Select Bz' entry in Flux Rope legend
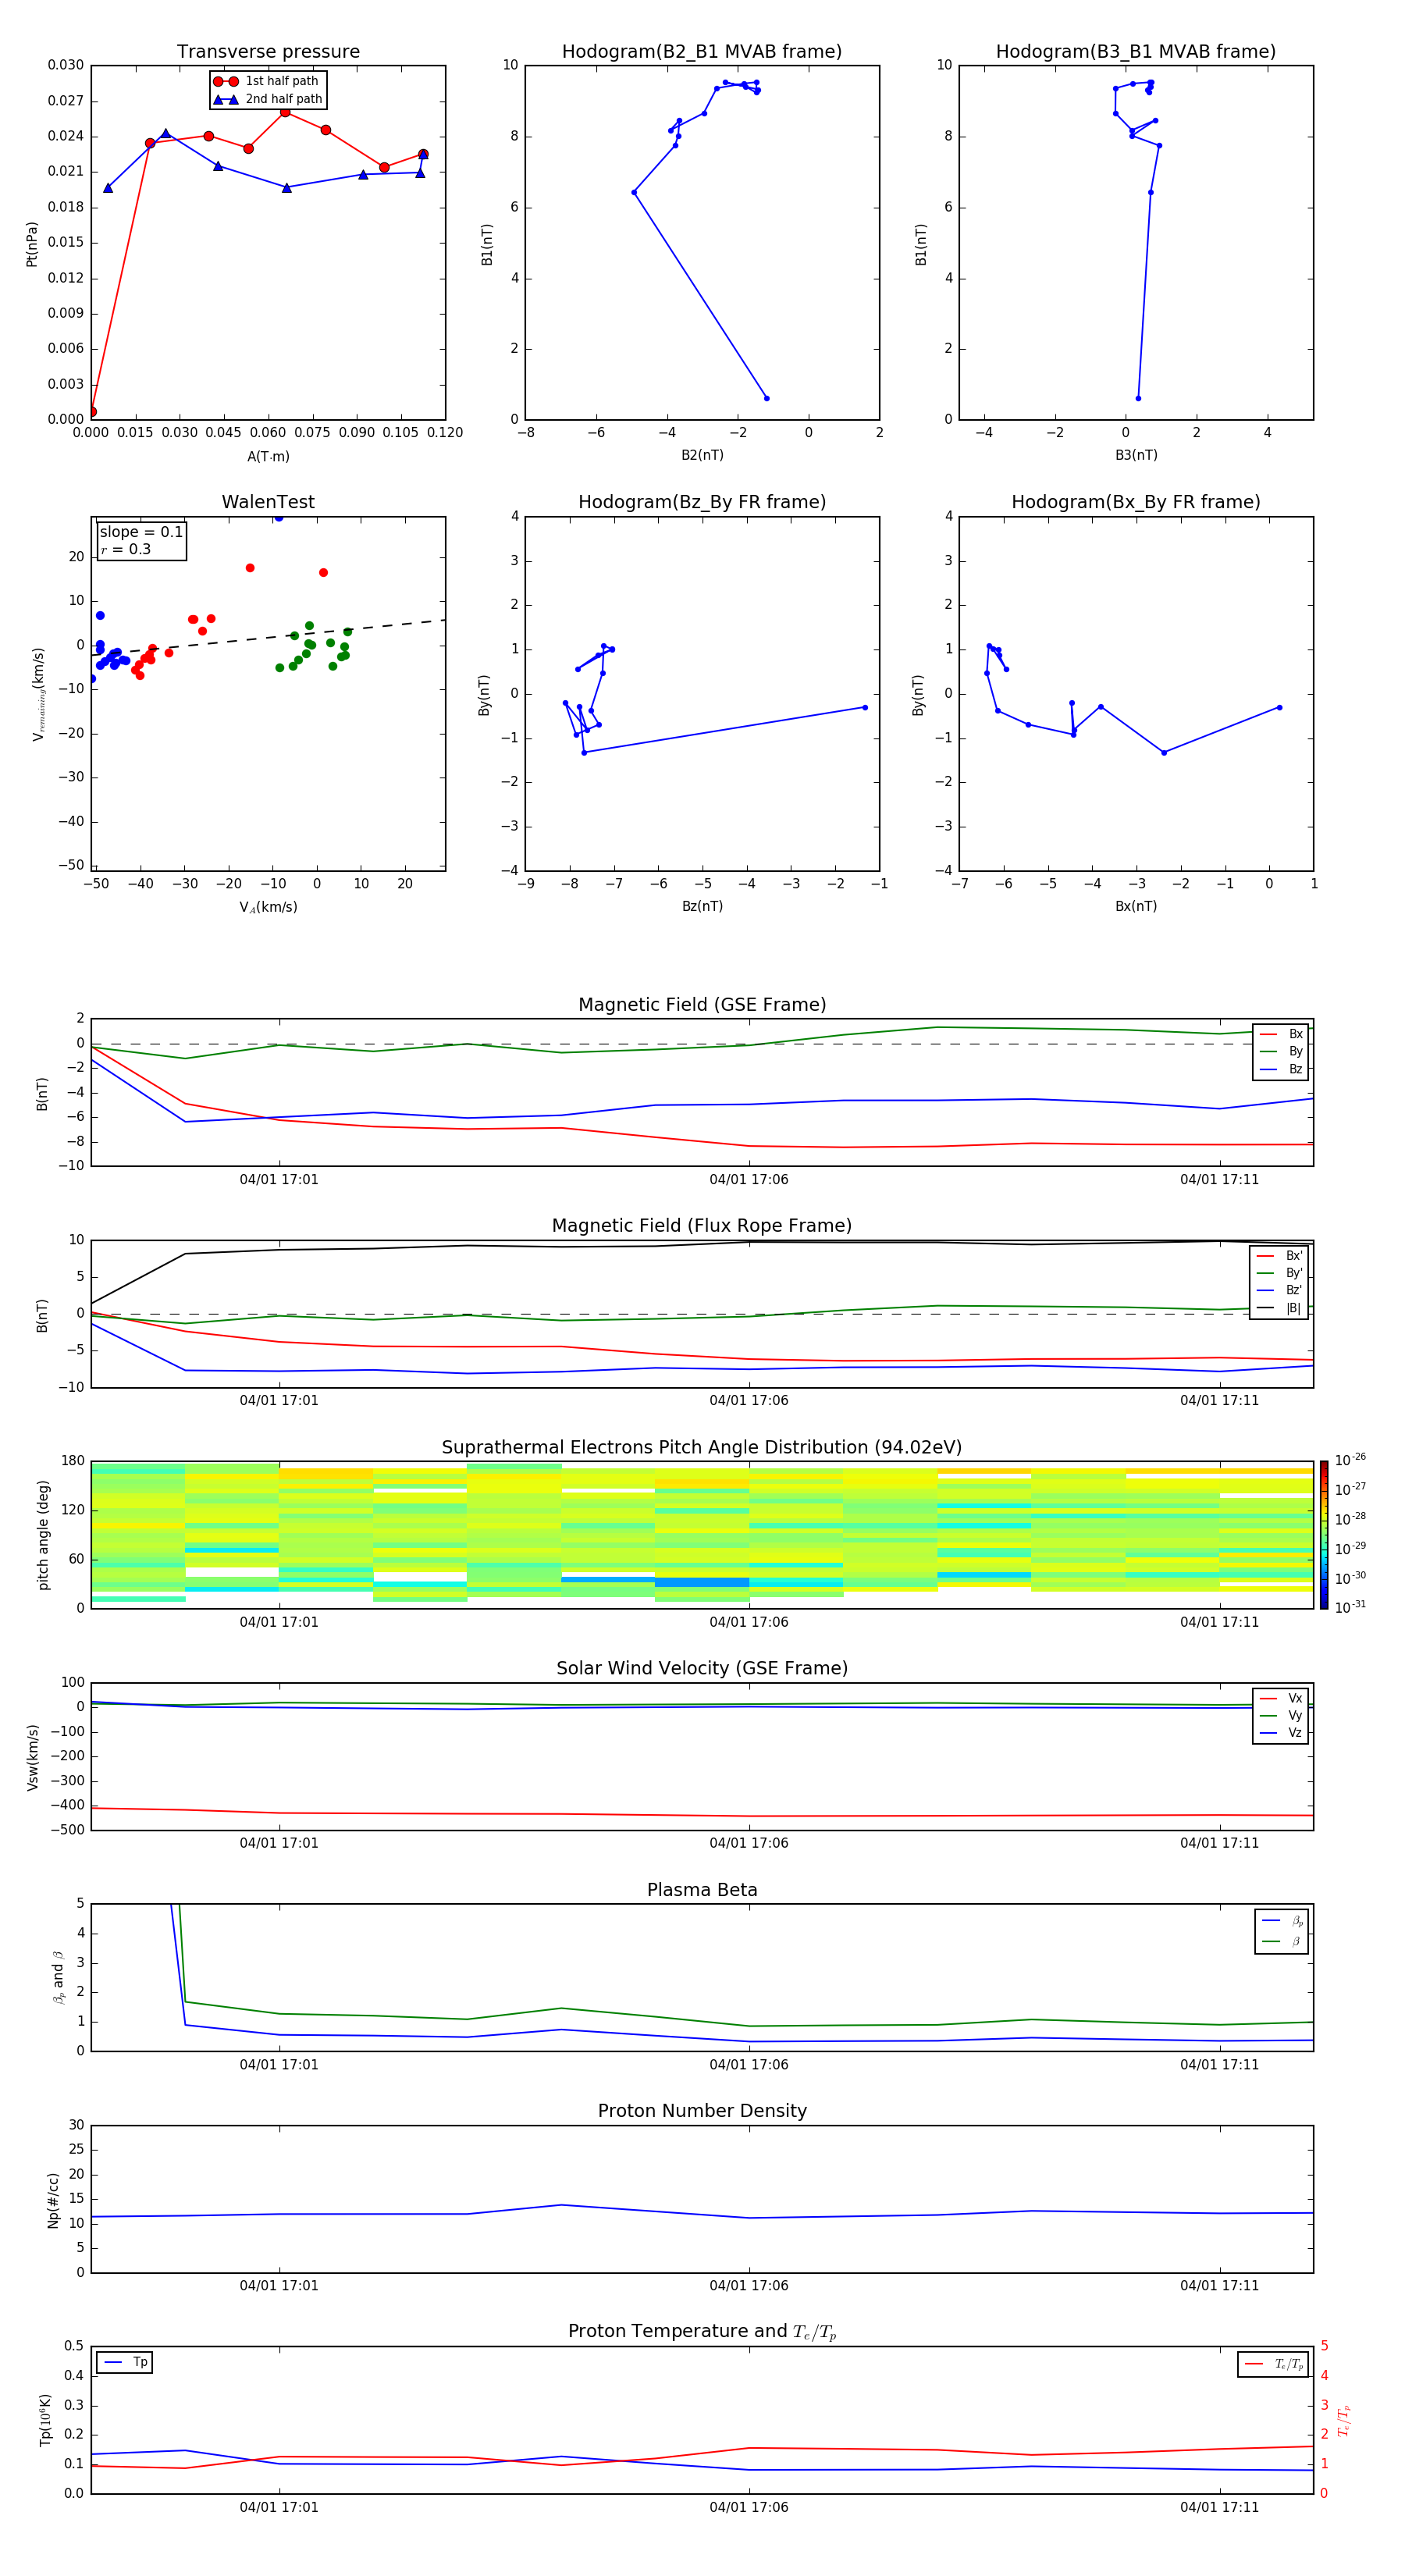Image resolution: width=1405 pixels, height=2576 pixels. 1279,1290
